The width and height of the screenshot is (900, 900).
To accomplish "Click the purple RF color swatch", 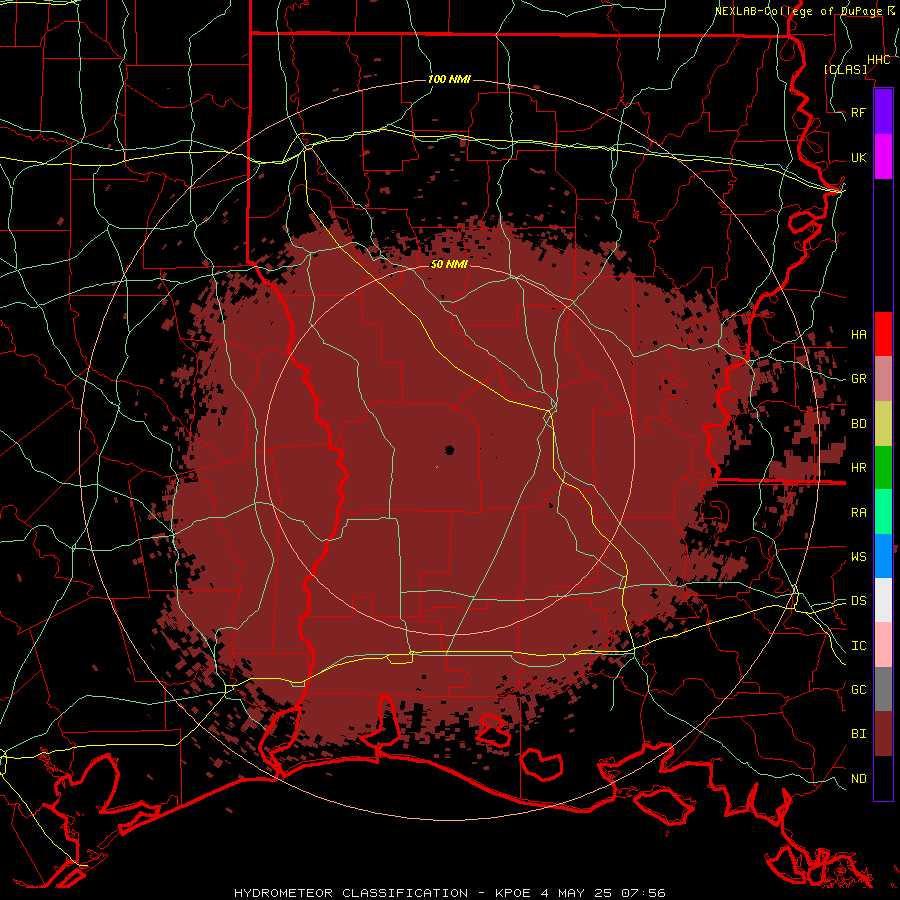I will pos(883,112).
